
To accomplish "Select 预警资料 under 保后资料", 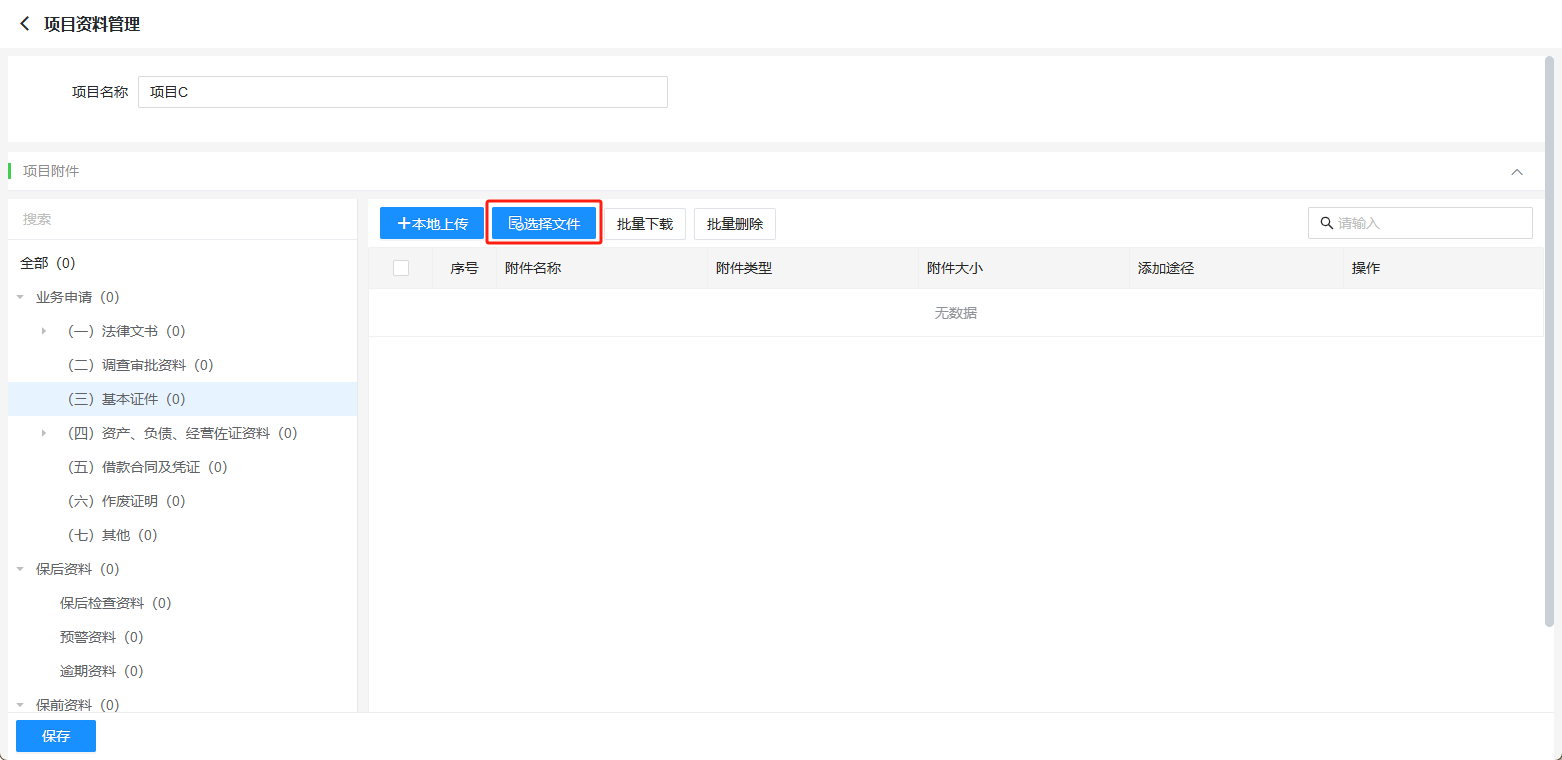I will click(101, 637).
